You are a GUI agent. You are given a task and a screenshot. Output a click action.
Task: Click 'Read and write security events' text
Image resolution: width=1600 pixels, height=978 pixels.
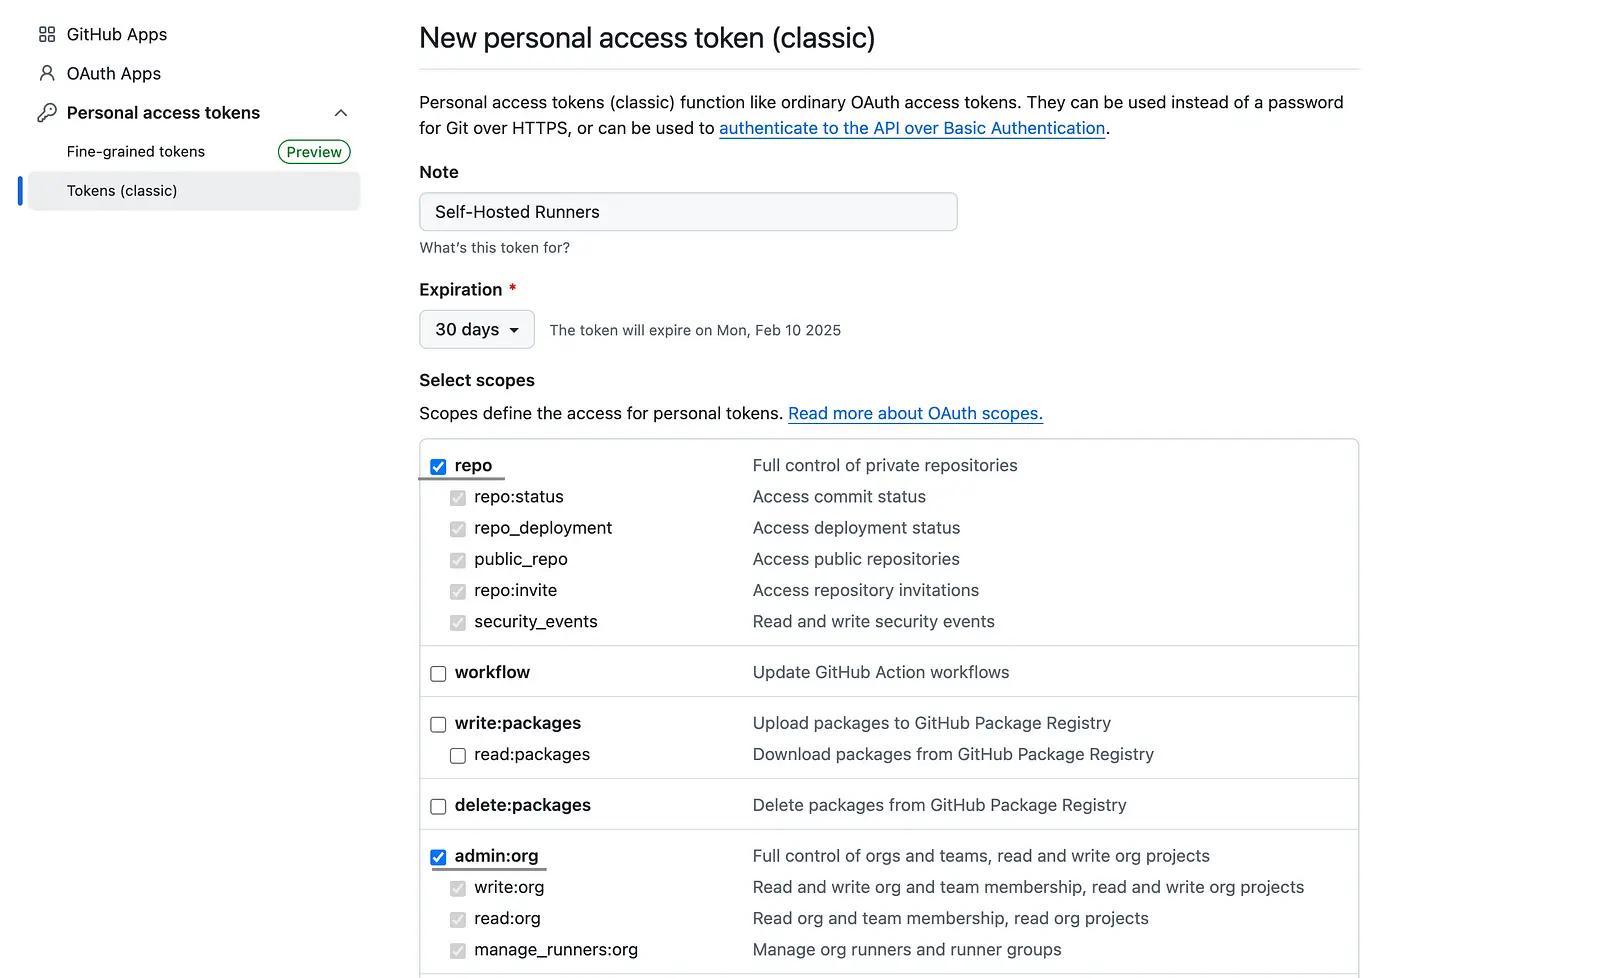(874, 622)
